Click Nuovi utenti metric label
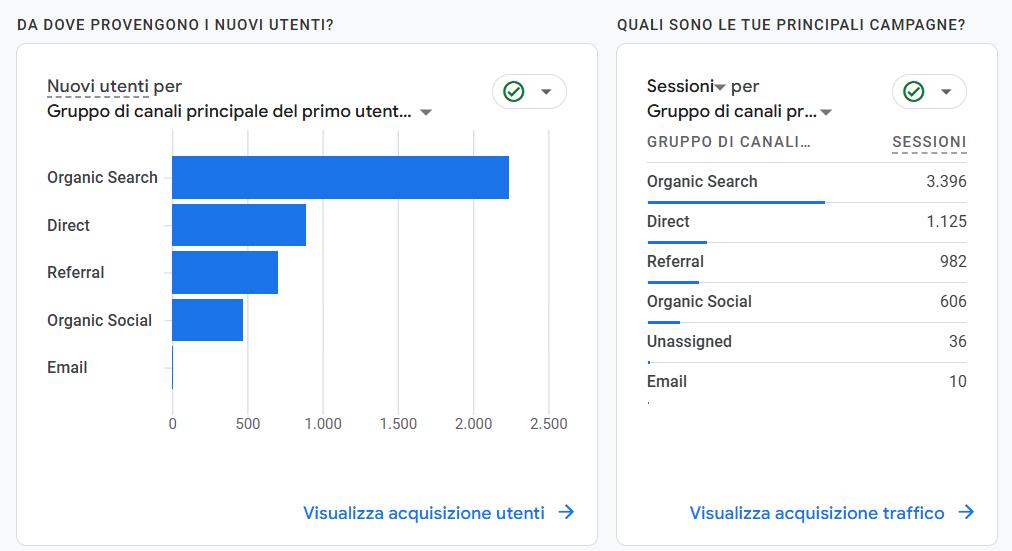 (98, 86)
